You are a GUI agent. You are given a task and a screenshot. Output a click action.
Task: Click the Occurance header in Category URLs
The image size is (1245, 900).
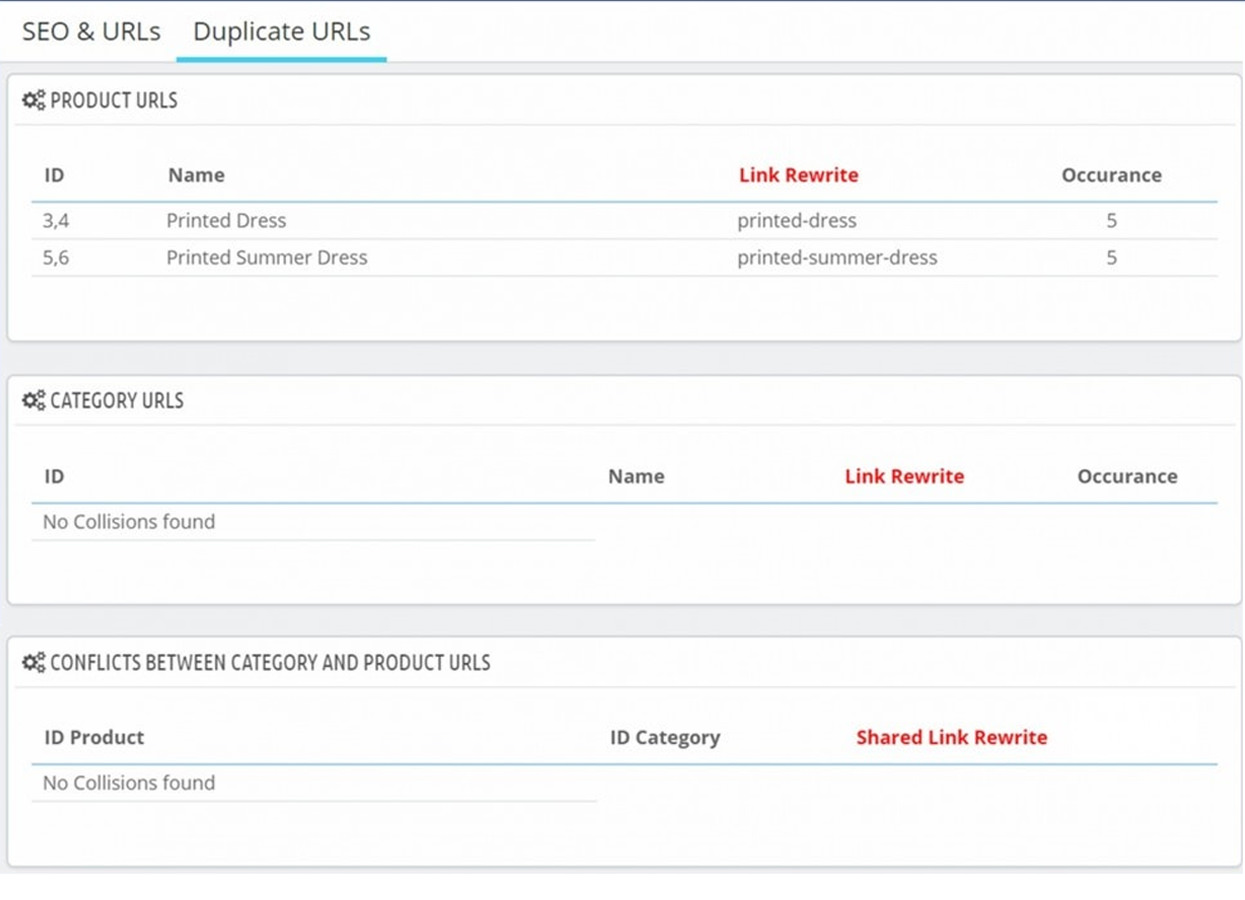(1127, 476)
